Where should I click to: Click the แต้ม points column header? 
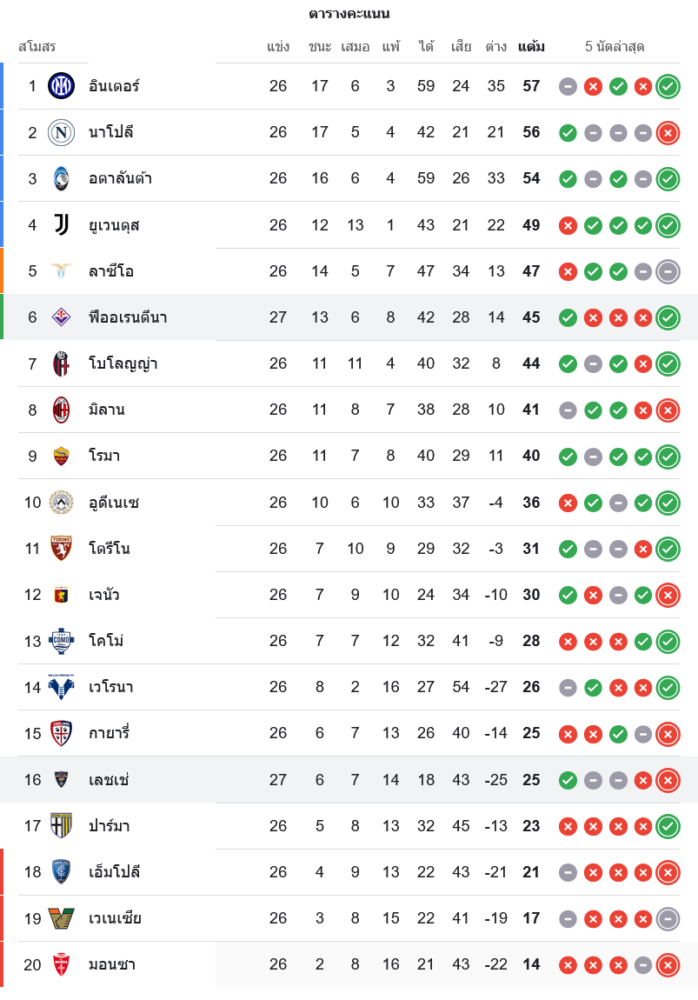(x=531, y=47)
